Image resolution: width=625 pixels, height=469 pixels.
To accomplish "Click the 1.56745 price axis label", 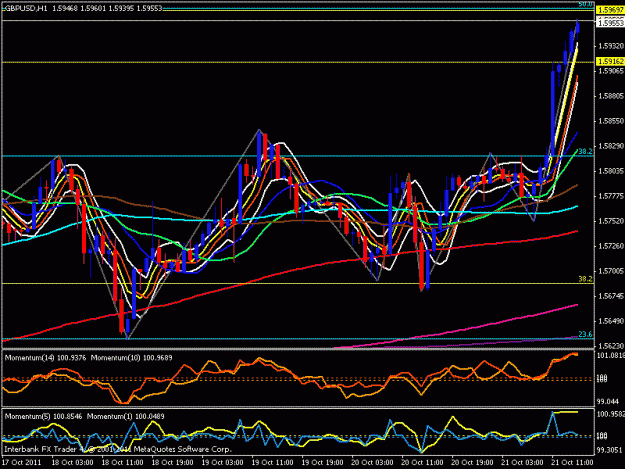I will coord(611,296).
